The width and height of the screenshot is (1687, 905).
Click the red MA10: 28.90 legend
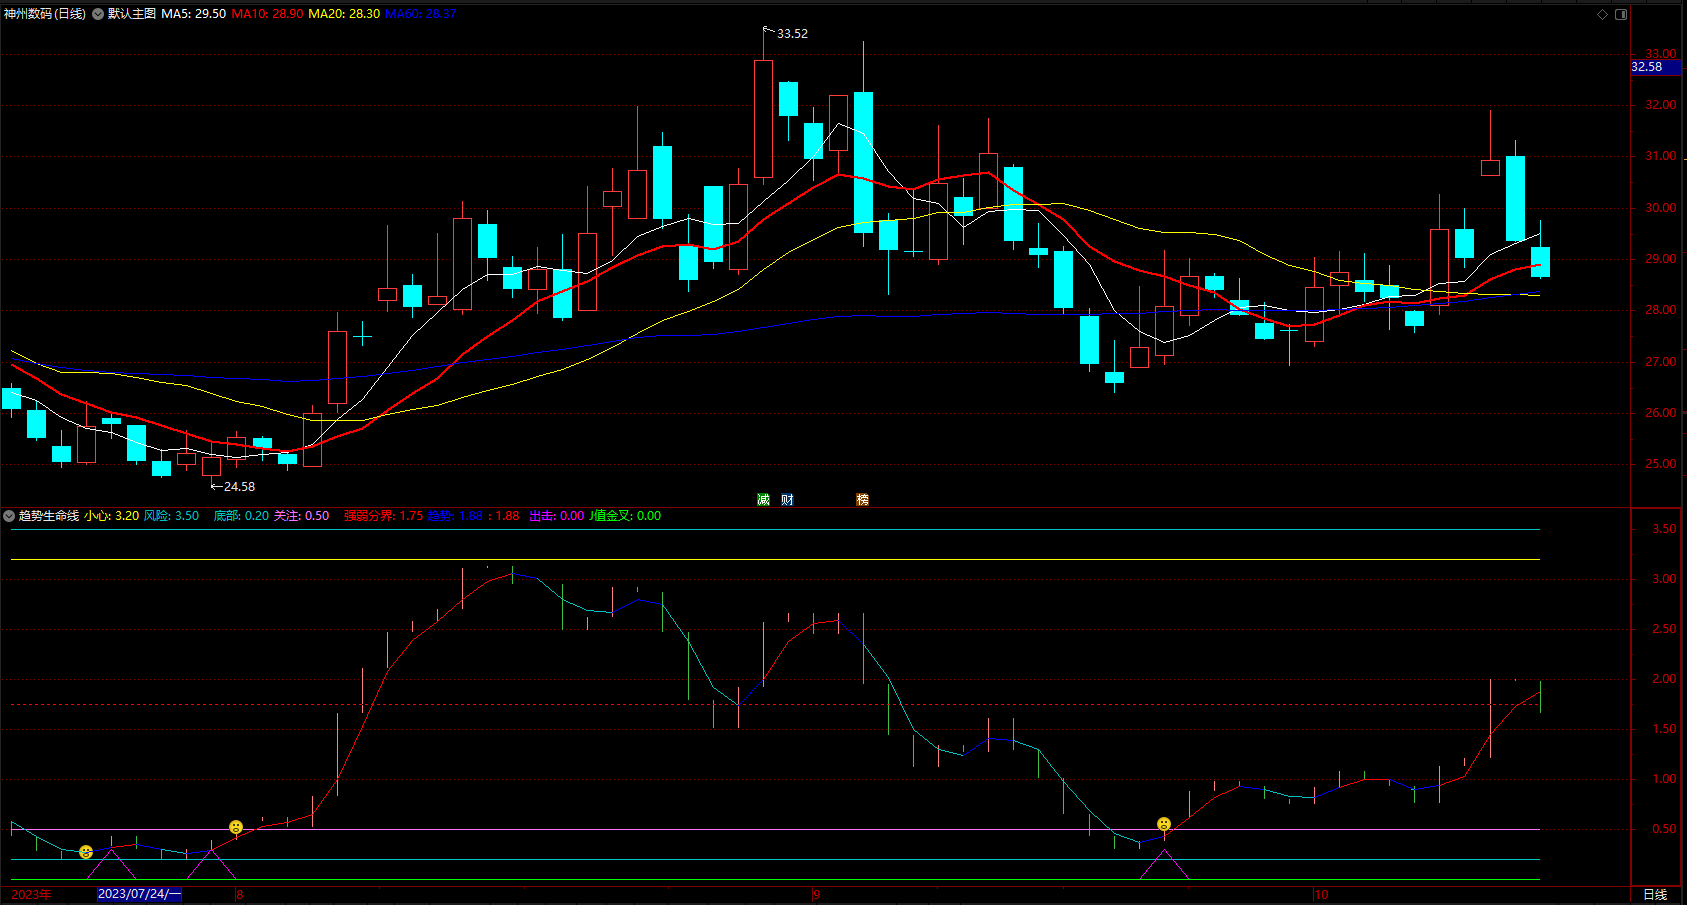[x=267, y=14]
